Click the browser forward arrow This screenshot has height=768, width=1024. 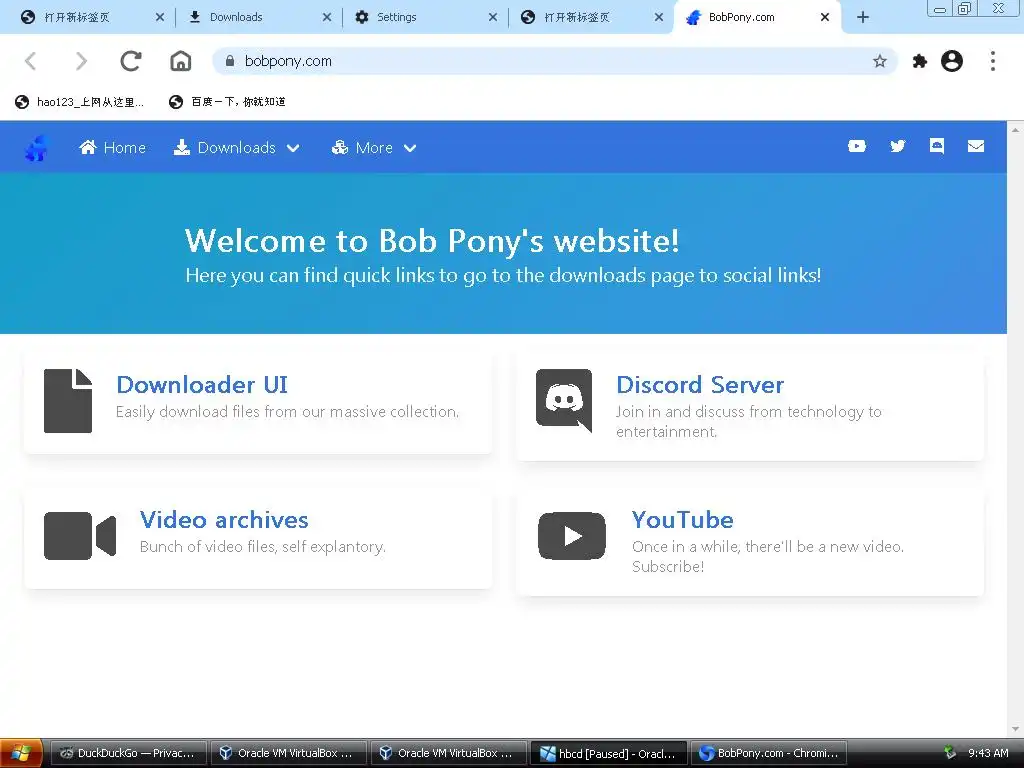tap(80, 61)
